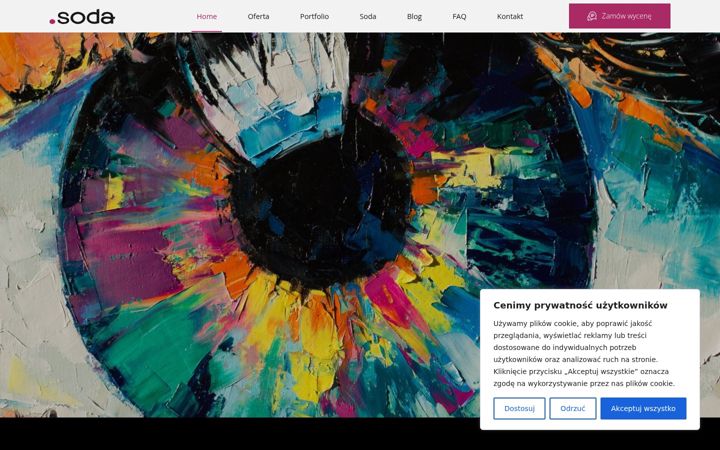This screenshot has height=450, width=720.
Task: Reject cookies with Odrzuć button
Action: [573, 408]
